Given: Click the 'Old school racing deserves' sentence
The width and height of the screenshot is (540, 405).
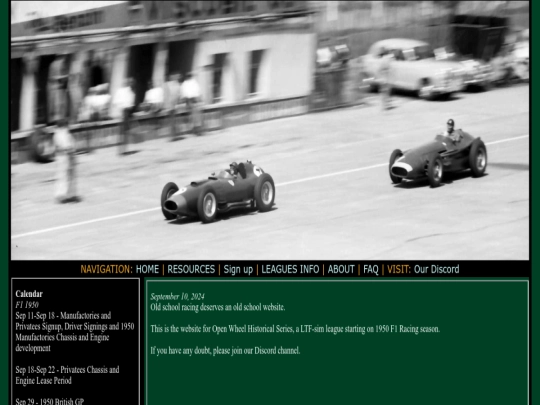Looking at the screenshot, I should coord(218,307).
